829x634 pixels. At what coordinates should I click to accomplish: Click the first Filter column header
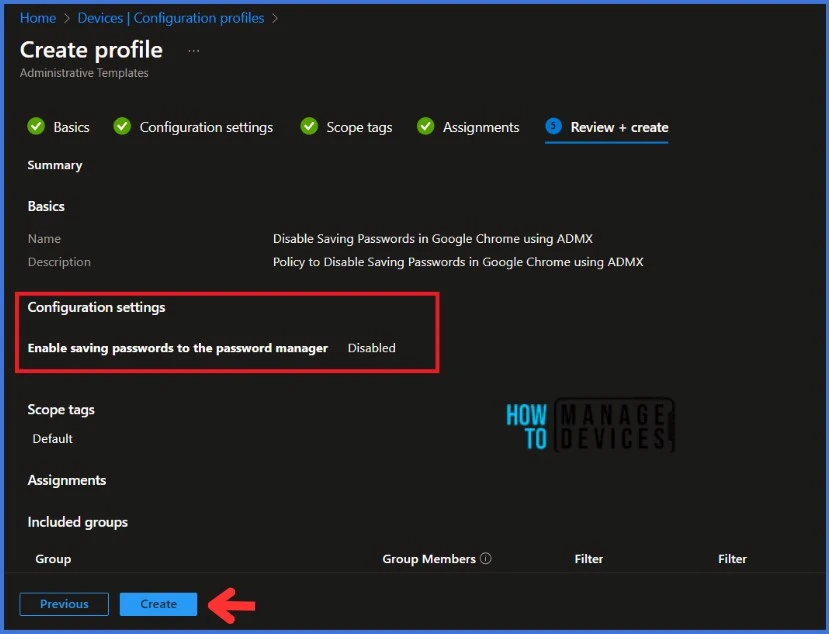(x=588, y=559)
